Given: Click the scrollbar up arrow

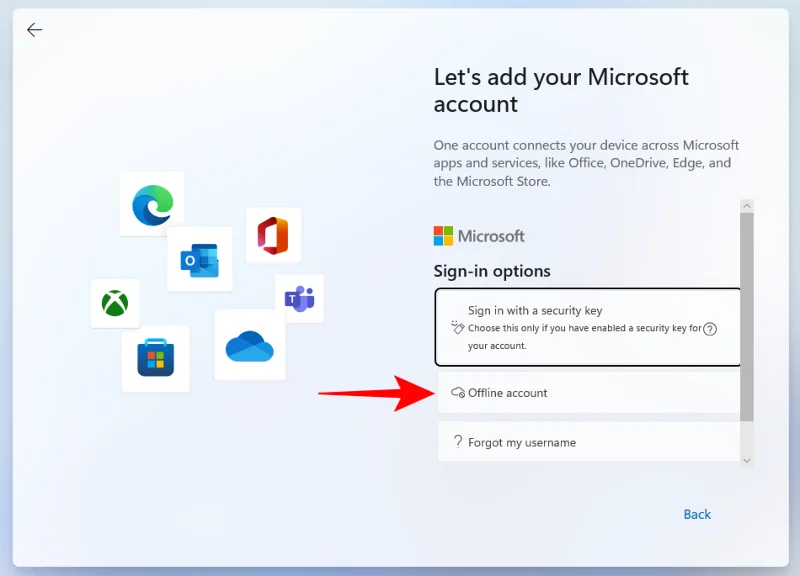Looking at the screenshot, I should pos(746,205).
